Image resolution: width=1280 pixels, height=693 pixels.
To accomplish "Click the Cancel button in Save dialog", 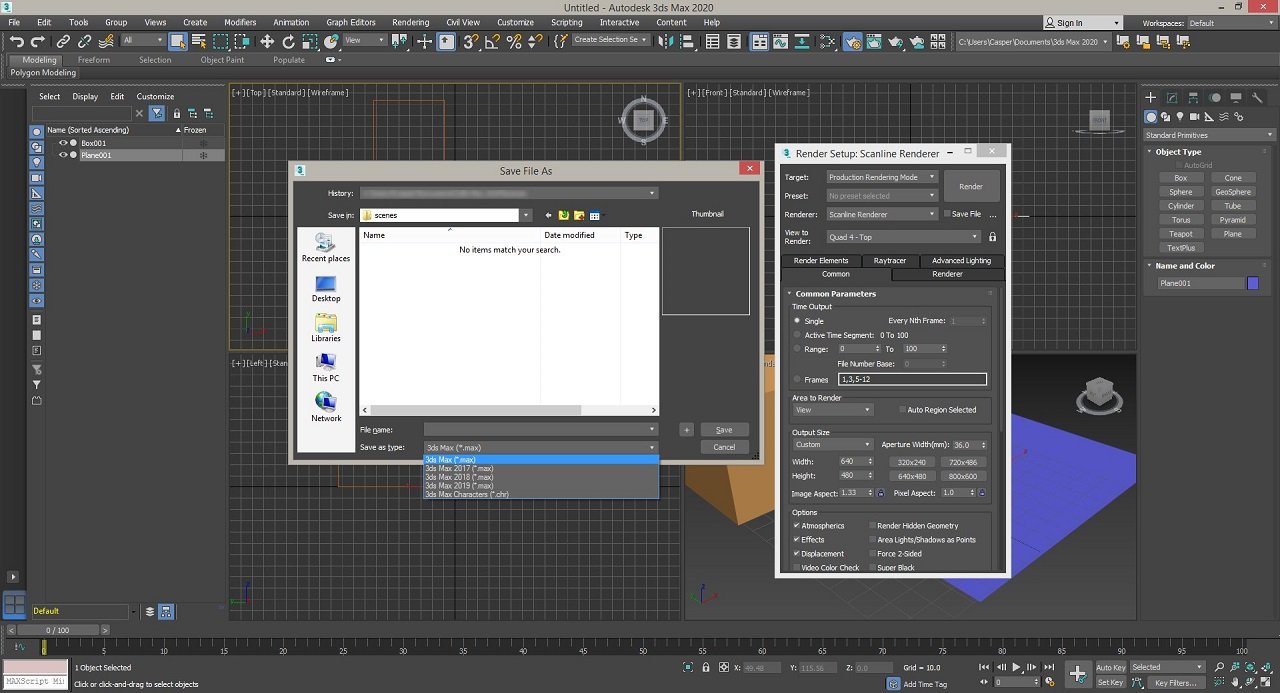I will tap(724, 447).
